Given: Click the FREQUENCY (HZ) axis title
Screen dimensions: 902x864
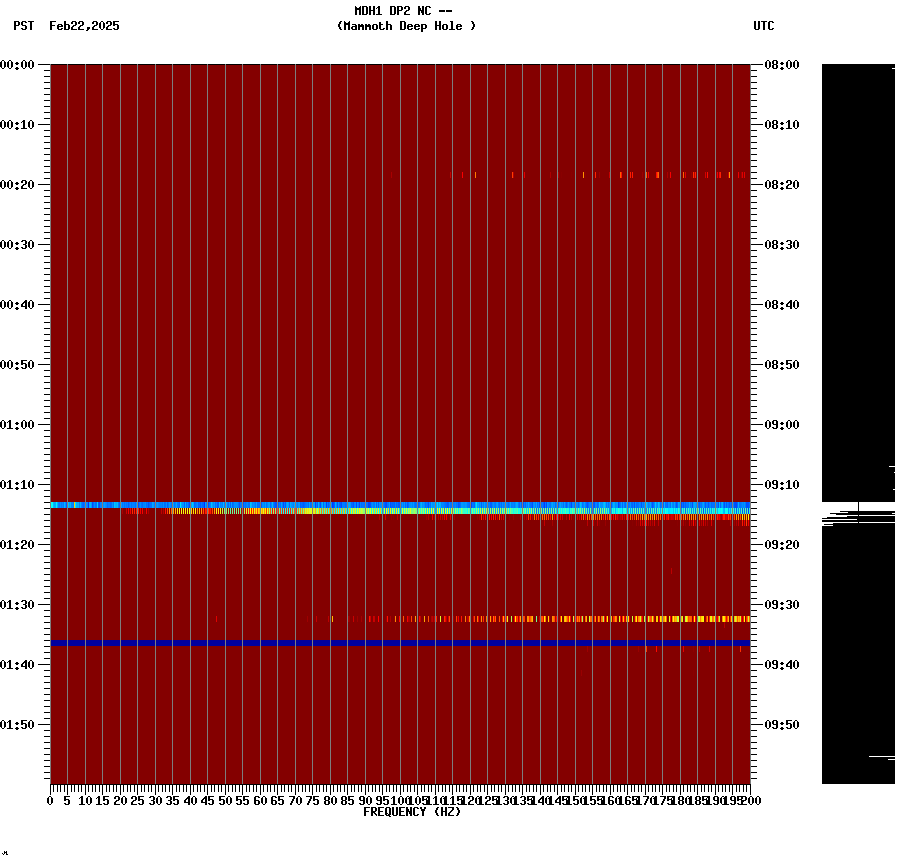Looking at the screenshot, I should tap(412, 811).
